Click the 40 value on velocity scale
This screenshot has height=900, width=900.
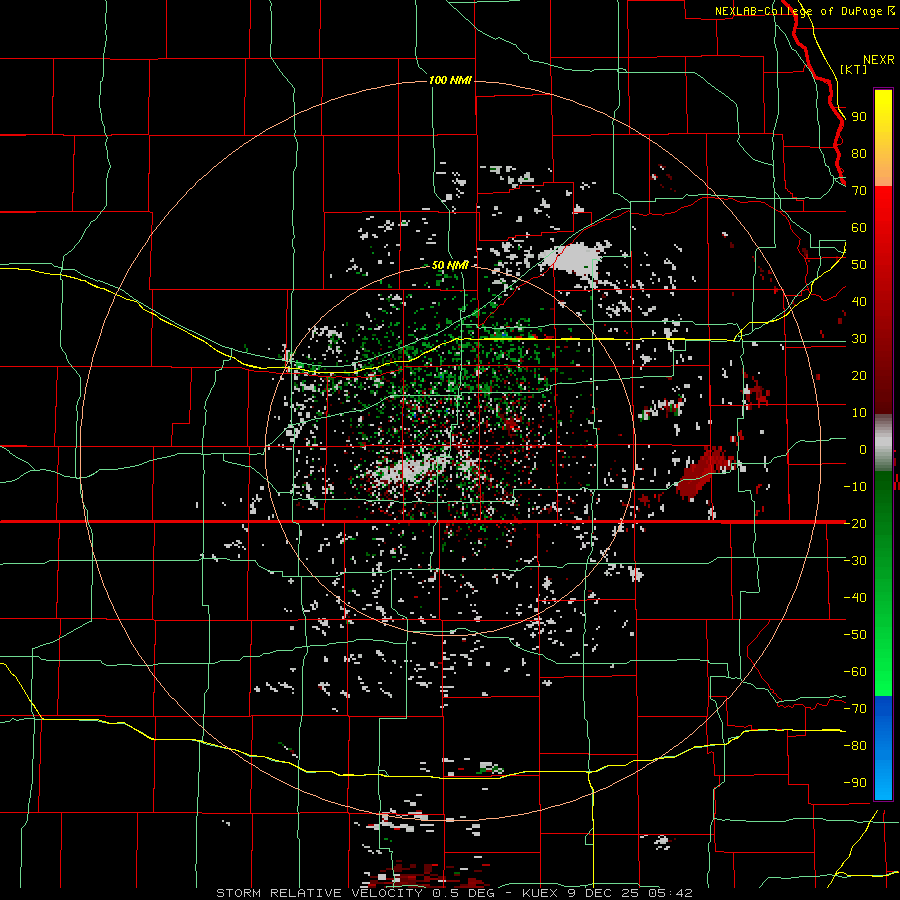pyautogui.click(x=859, y=301)
